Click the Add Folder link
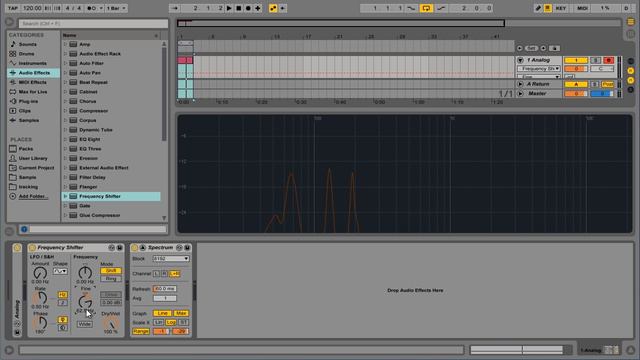 [x=33, y=196]
